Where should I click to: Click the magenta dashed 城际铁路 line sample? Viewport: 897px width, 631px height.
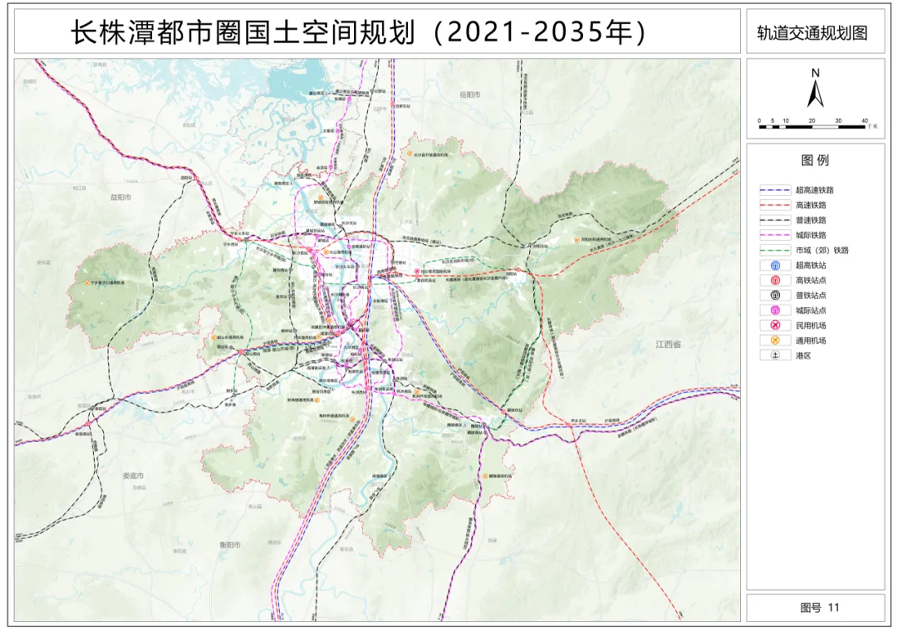pos(775,235)
